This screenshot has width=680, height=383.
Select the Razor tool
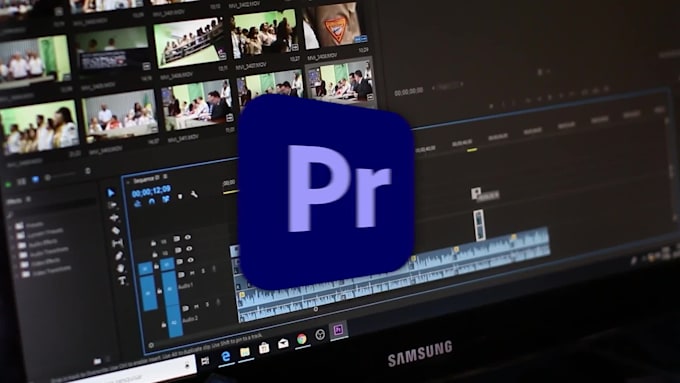click(115, 230)
